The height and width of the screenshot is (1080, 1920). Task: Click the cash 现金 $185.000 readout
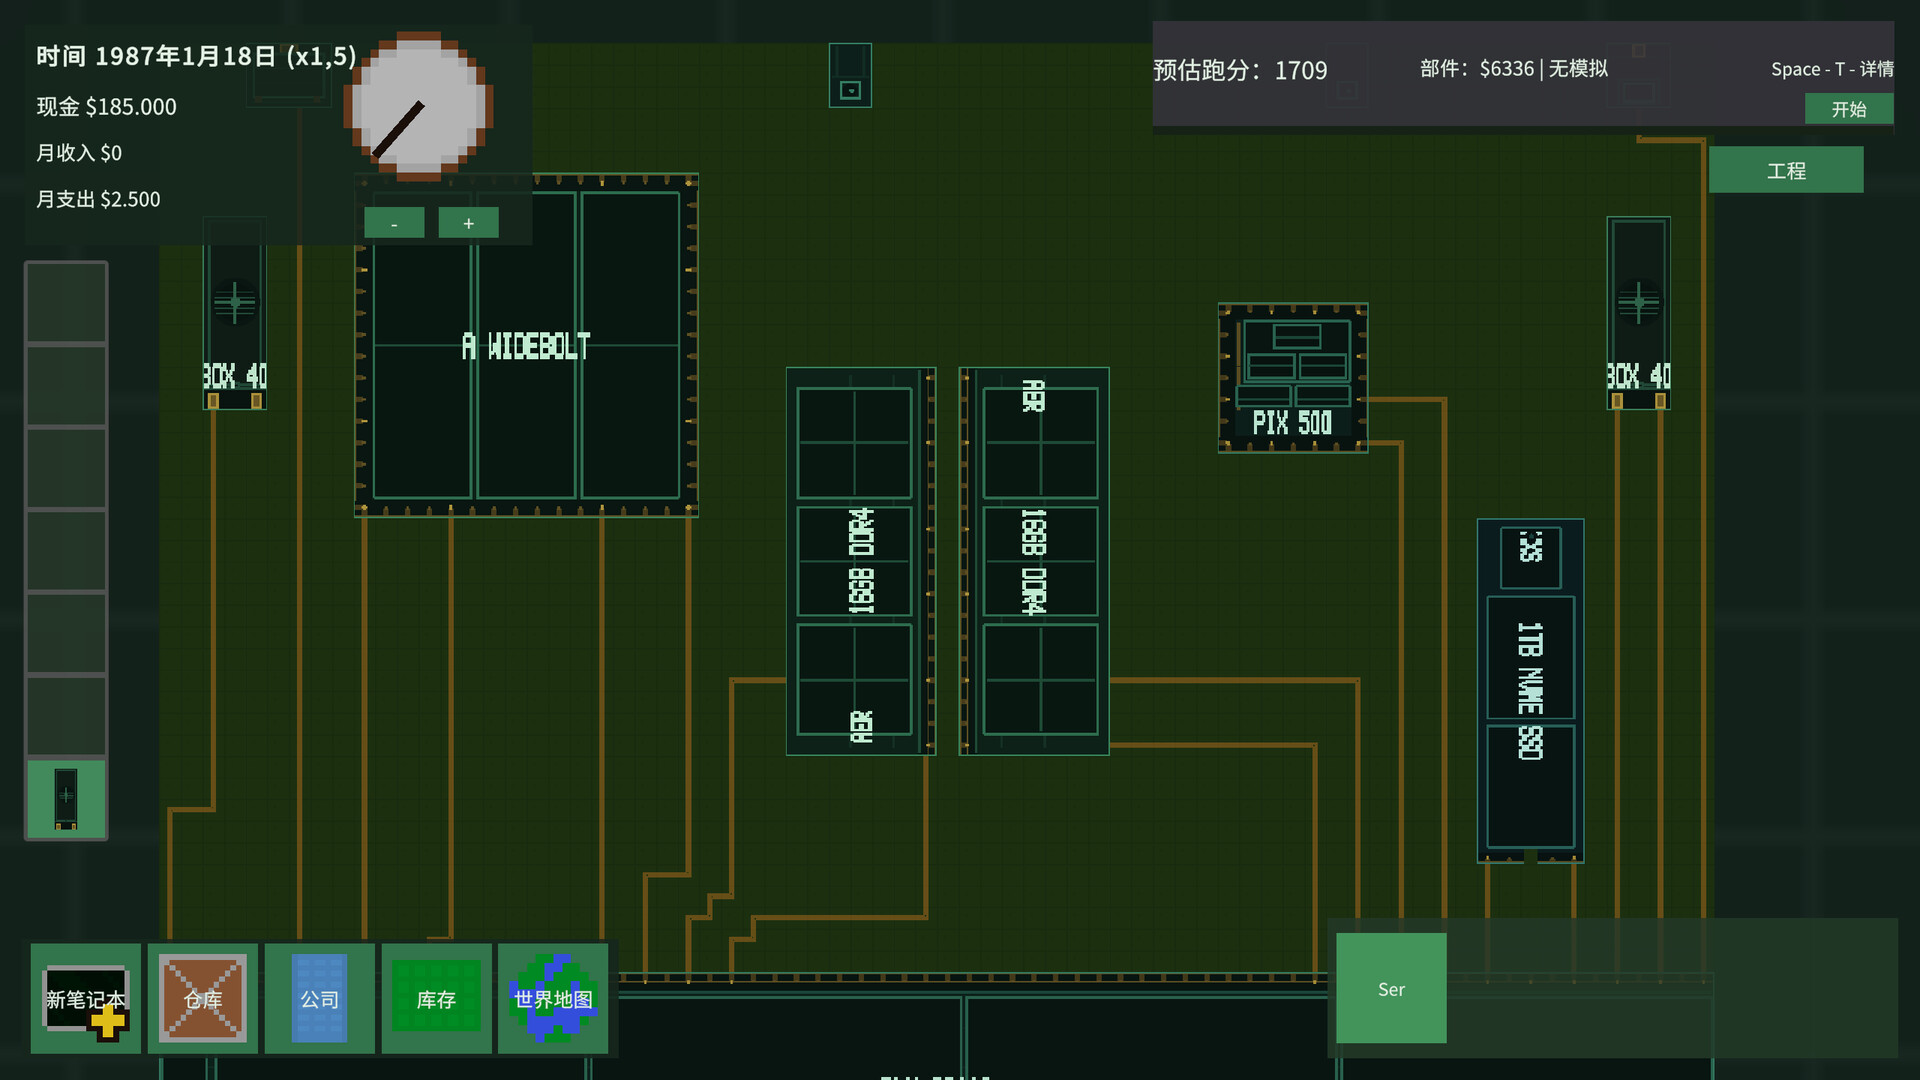click(x=107, y=107)
